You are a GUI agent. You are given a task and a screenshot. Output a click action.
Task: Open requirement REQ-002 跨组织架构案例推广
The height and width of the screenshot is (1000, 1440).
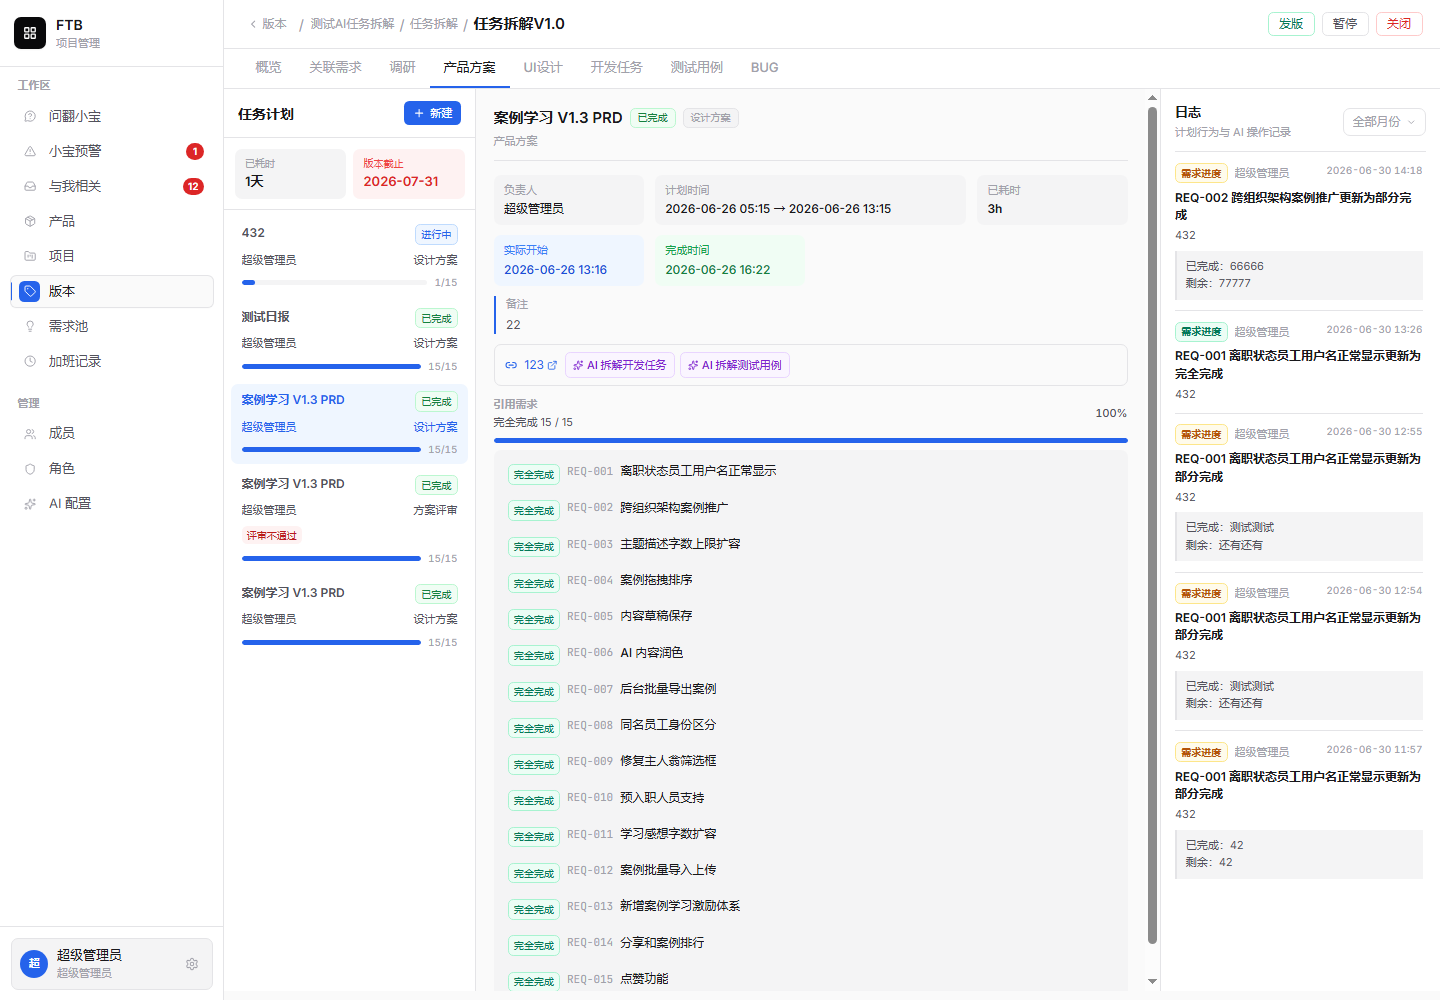(x=810, y=508)
